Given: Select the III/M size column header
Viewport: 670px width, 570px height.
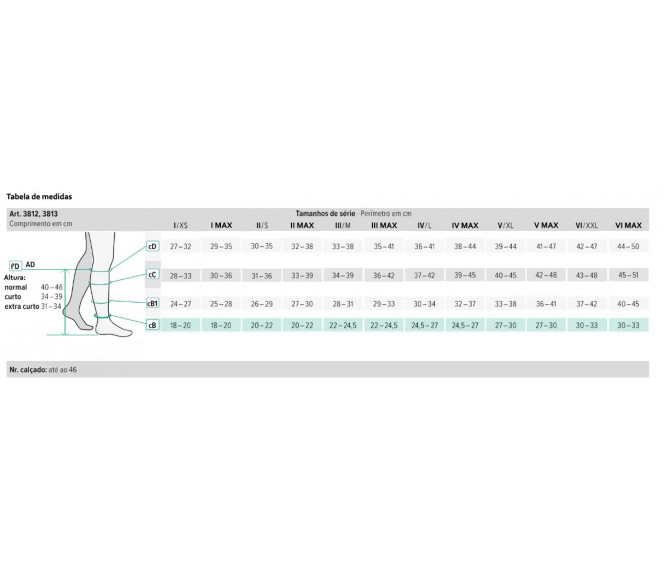Looking at the screenshot, I should [x=342, y=226].
